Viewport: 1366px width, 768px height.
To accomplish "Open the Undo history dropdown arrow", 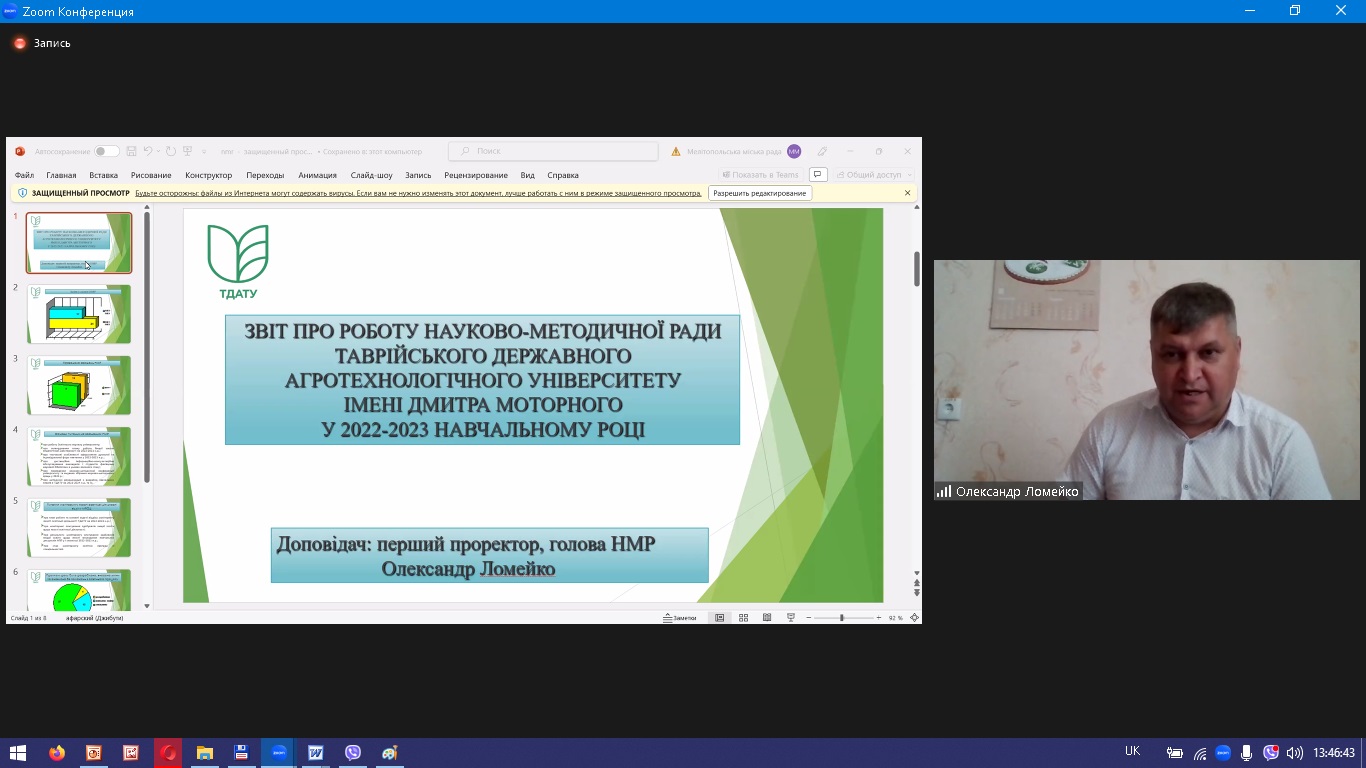I will click(x=158, y=152).
